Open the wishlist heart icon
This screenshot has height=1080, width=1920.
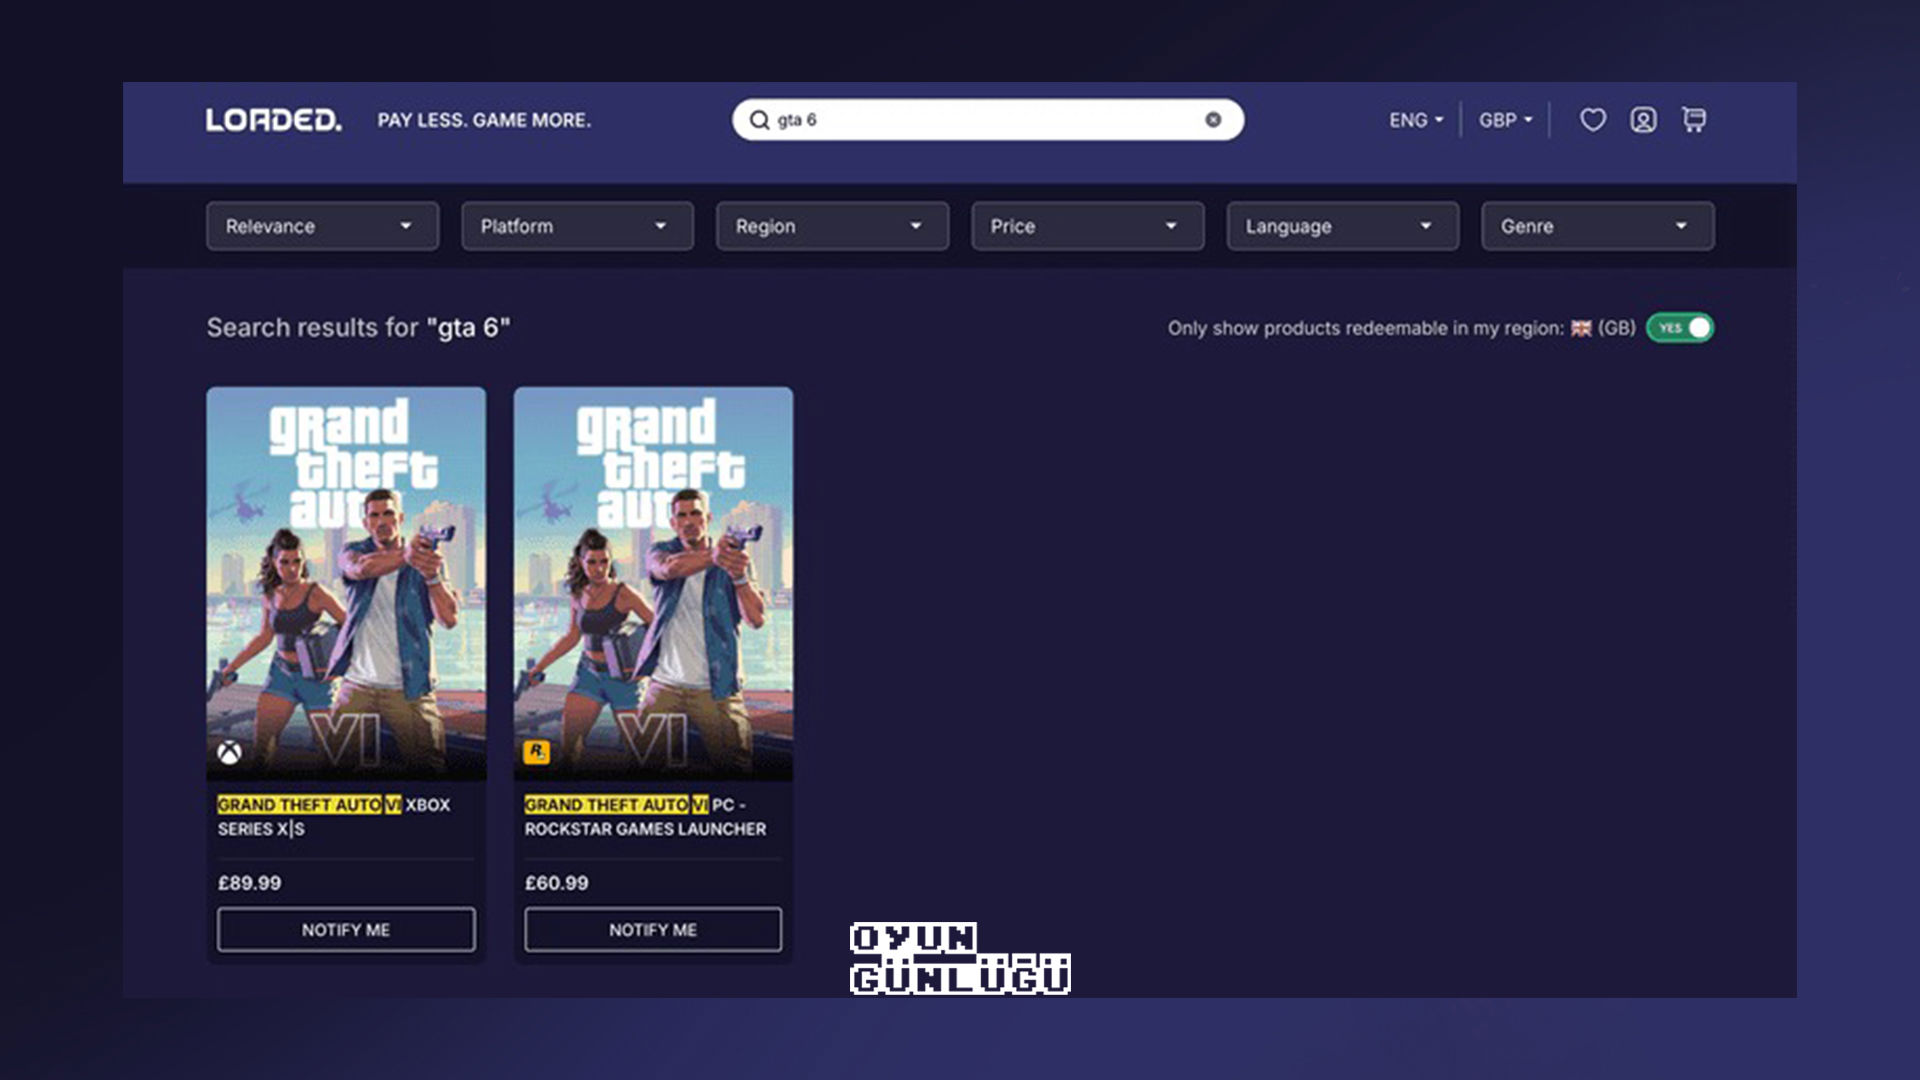click(x=1592, y=120)
